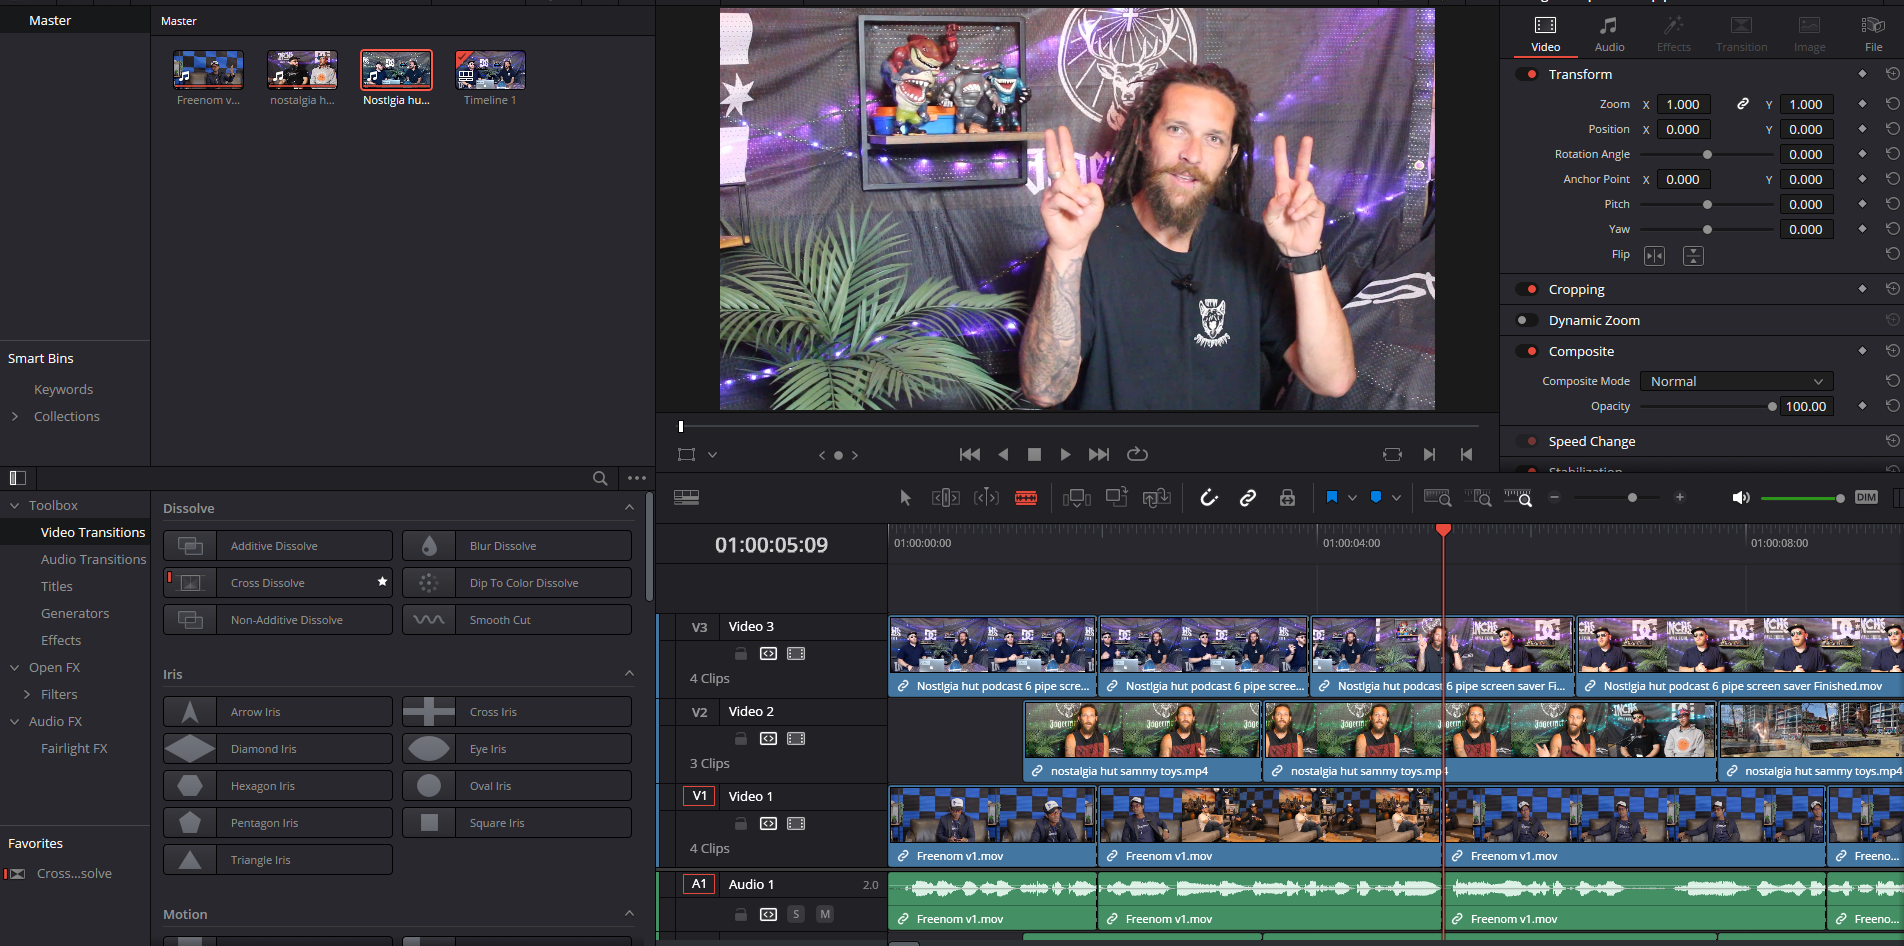This screenshot has height=946, width=1904.
Task: Expand the Collections smart bin
Action: click(x=15, y=416)
